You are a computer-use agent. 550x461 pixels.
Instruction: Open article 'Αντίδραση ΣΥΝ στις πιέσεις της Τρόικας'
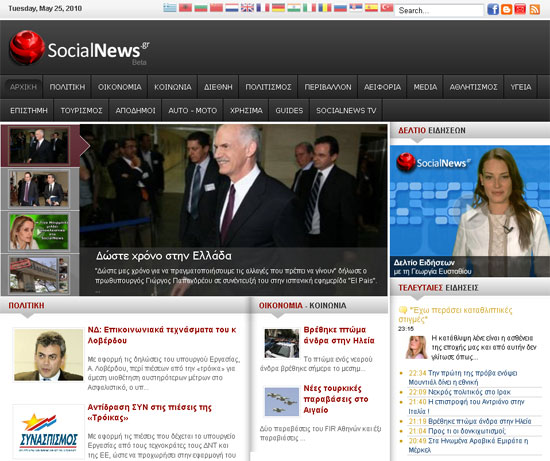pyautogui.click(x=150, y=413)
